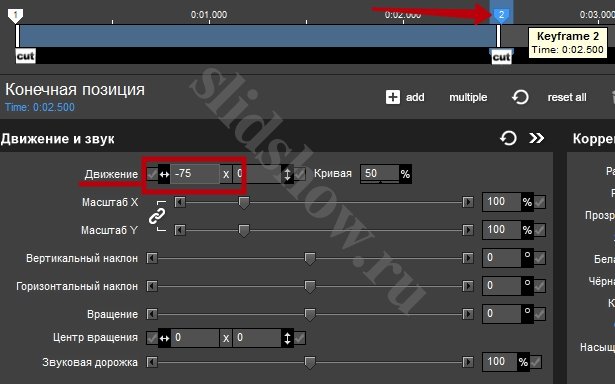615x384 pixels.
Task: Click the reset all circular arrow icon
Action: tap(520, 97)
